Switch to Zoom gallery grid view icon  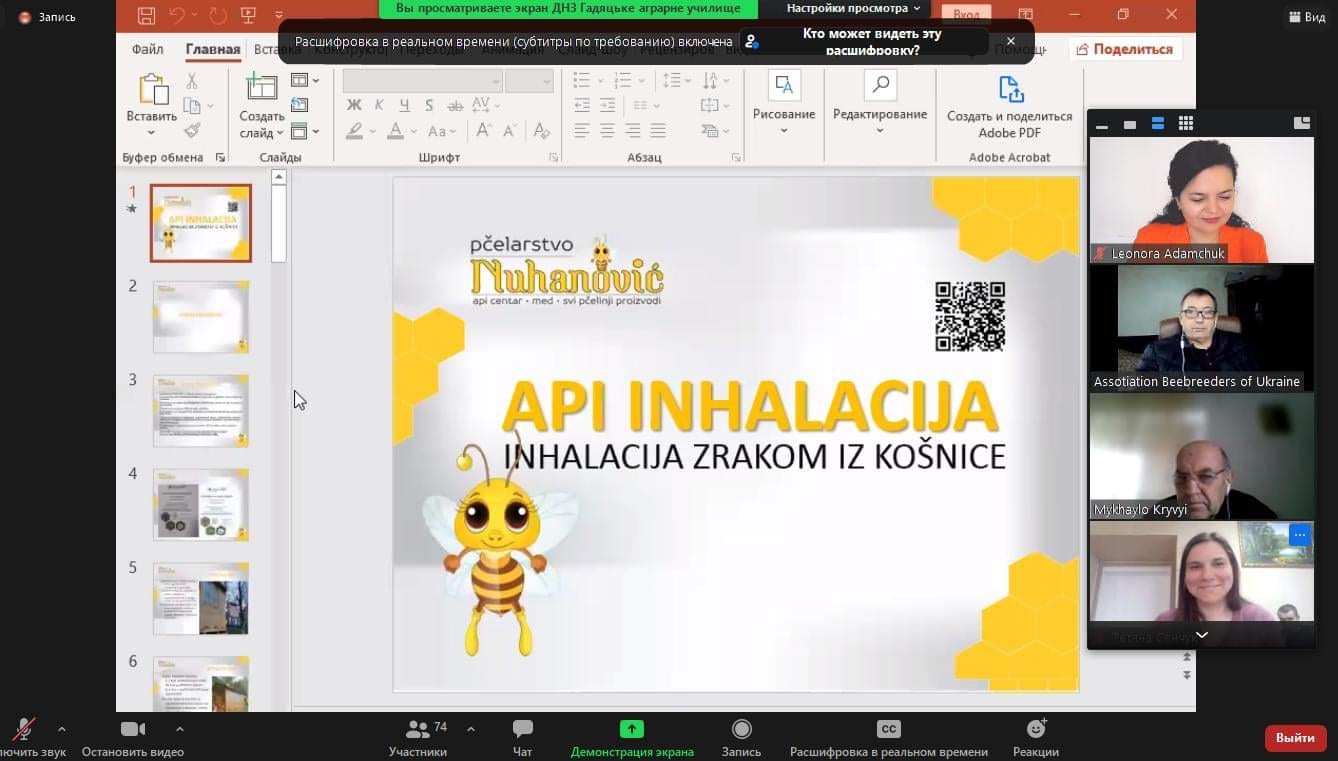pos(1186,124)
